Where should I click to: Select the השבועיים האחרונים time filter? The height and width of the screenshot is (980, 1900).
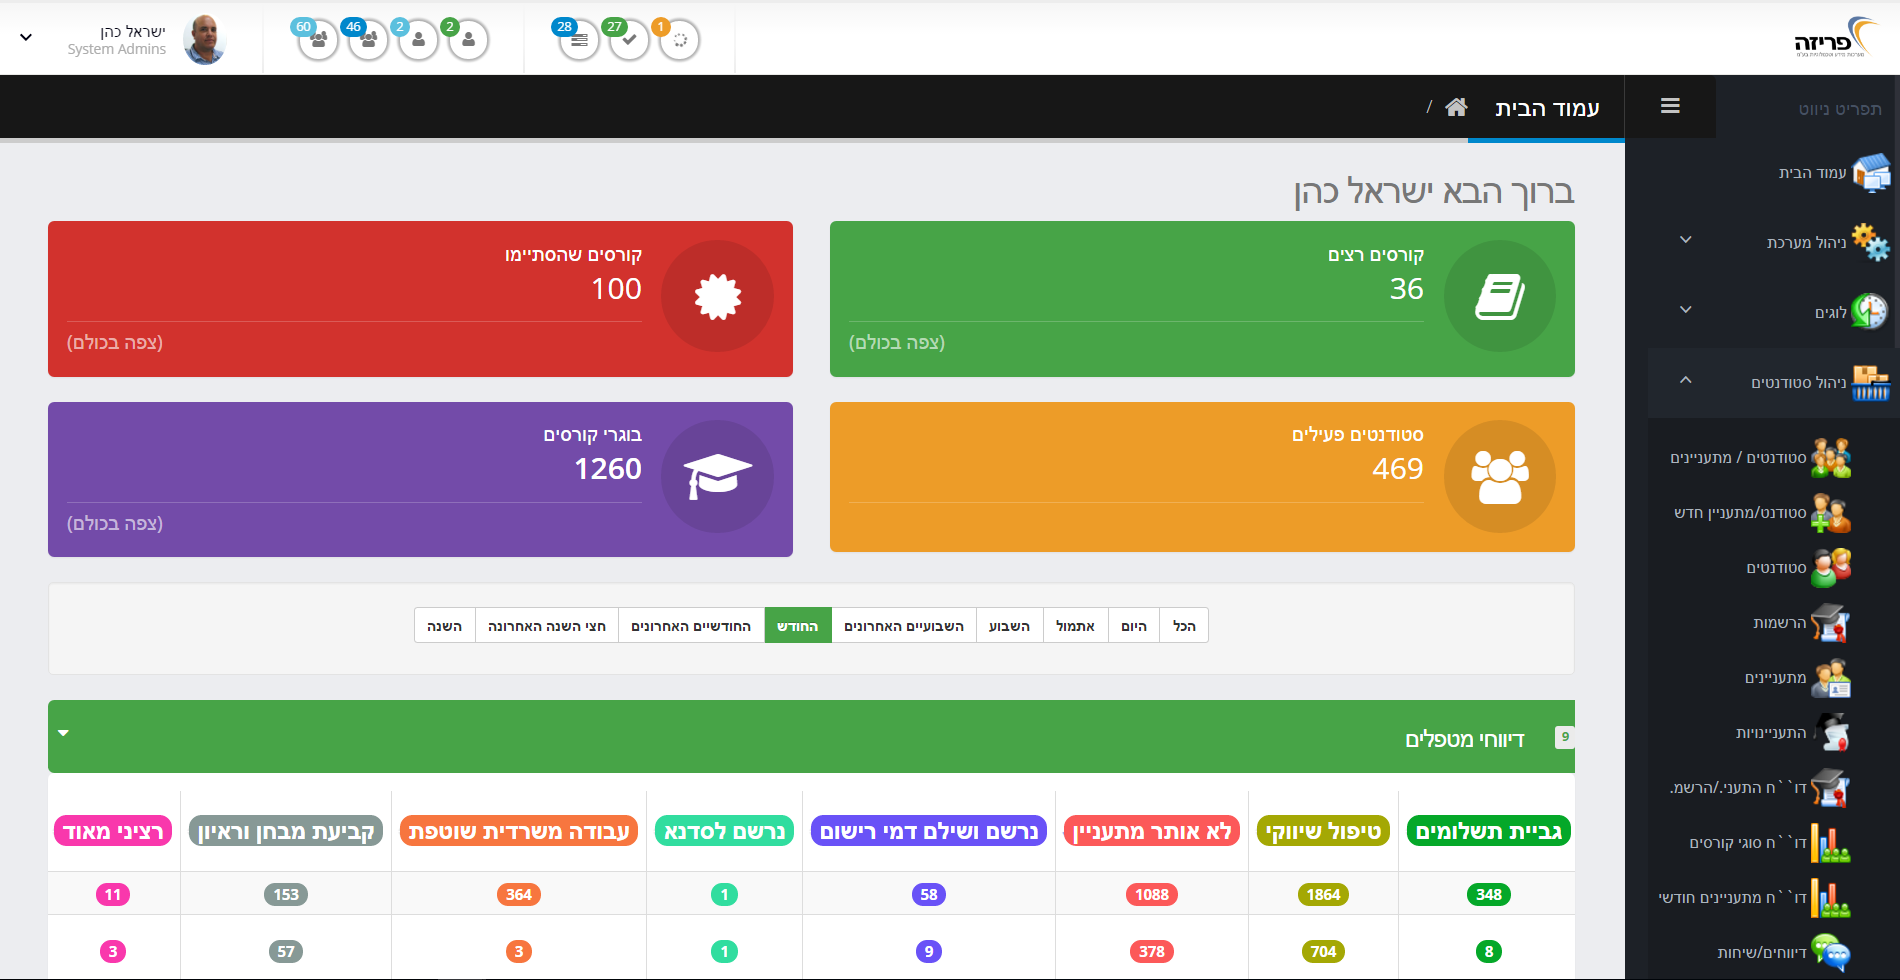coord(904,626)
